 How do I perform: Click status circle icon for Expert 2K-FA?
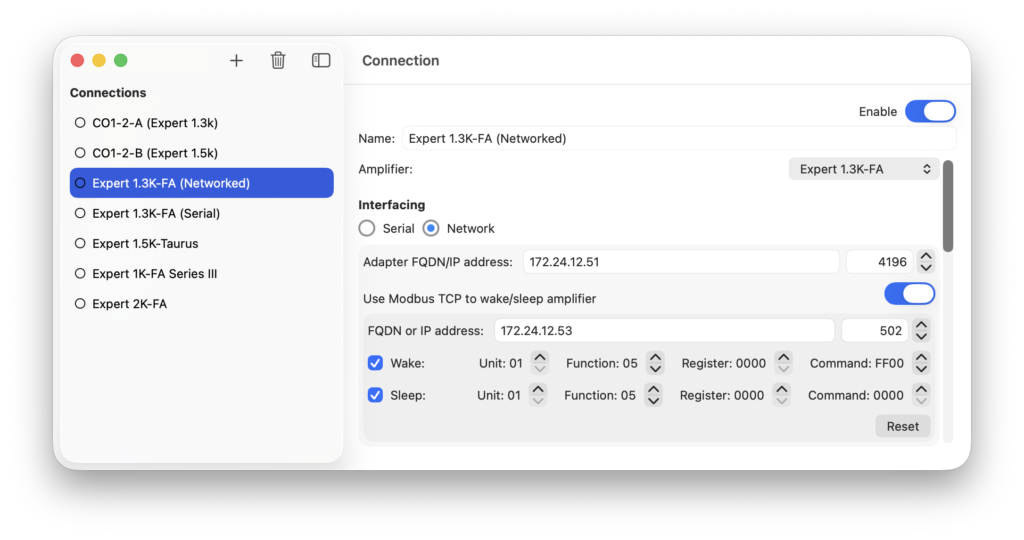tap(80, 303)
